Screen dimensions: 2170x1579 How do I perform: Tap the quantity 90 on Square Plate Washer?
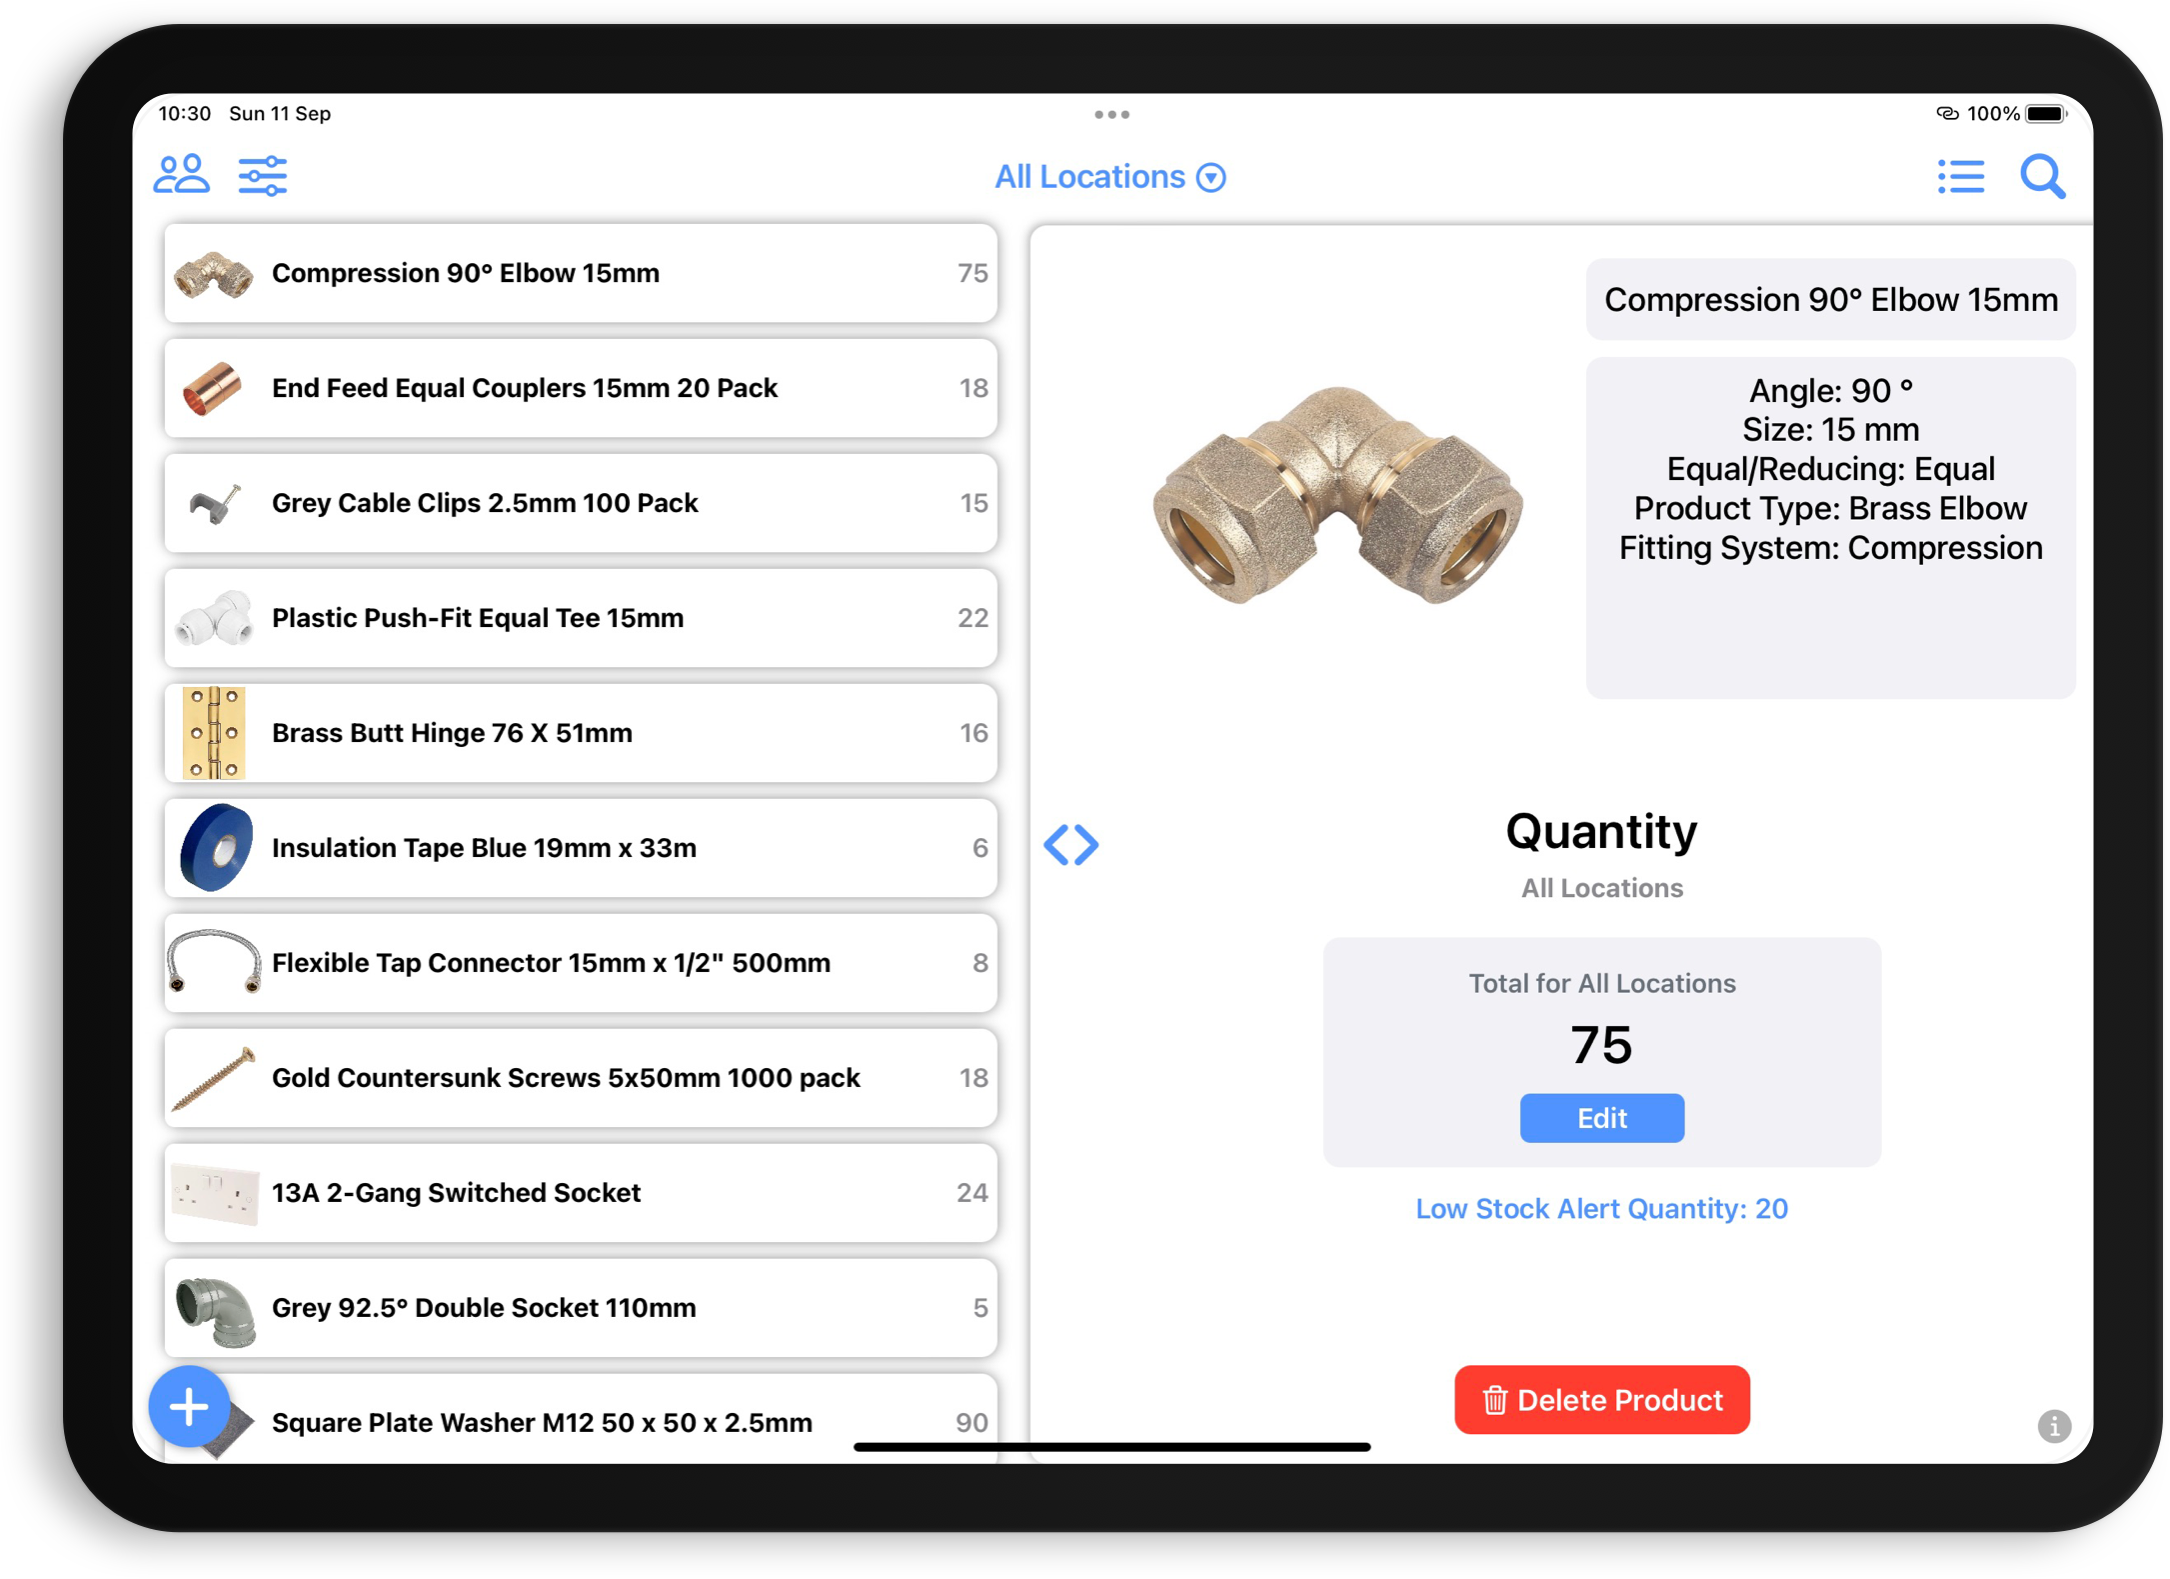tap(971, 1423)
